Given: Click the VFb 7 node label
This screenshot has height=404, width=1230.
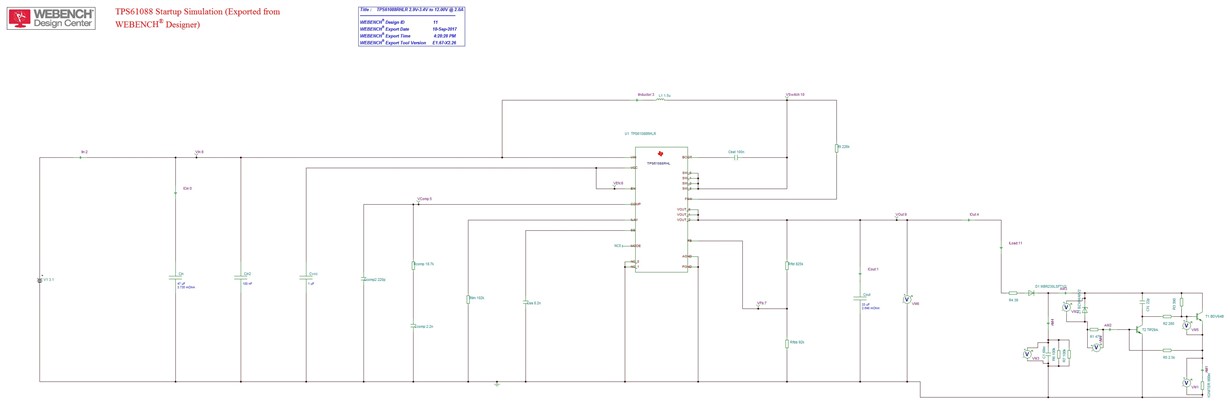Looking at the screenshot, I should (761, 301).
